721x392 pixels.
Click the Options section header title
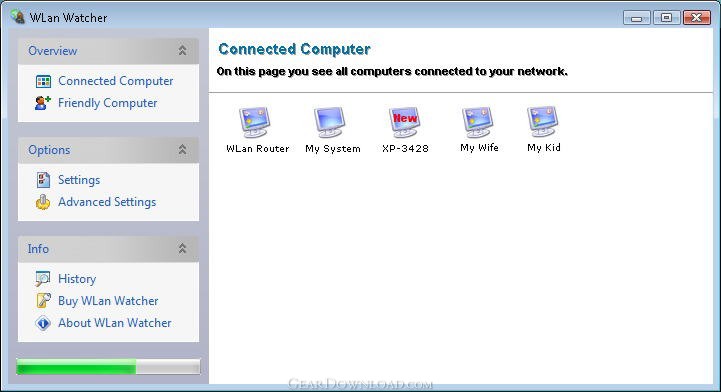pos(49,150)
